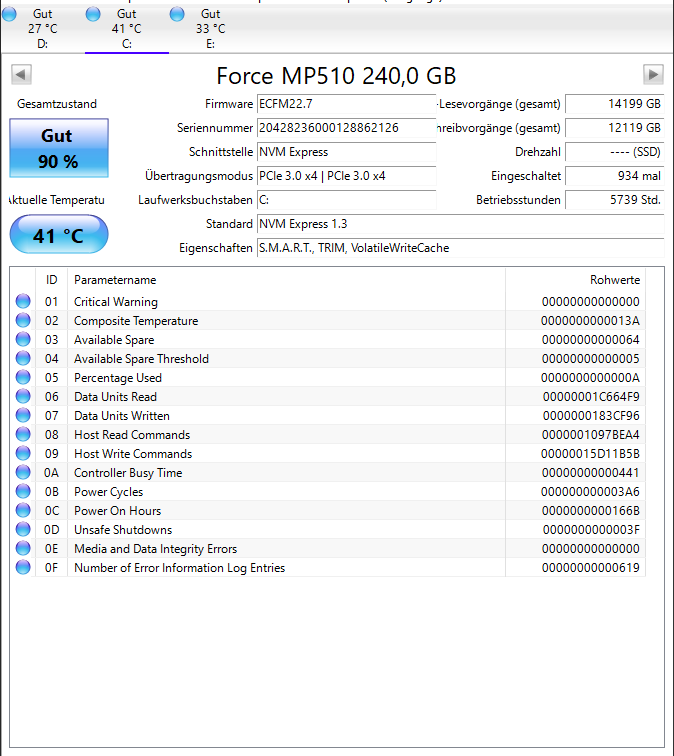Select the Power Cycles parameter name
Viewport: 674px width, 756px height.
tap(108, 492)
